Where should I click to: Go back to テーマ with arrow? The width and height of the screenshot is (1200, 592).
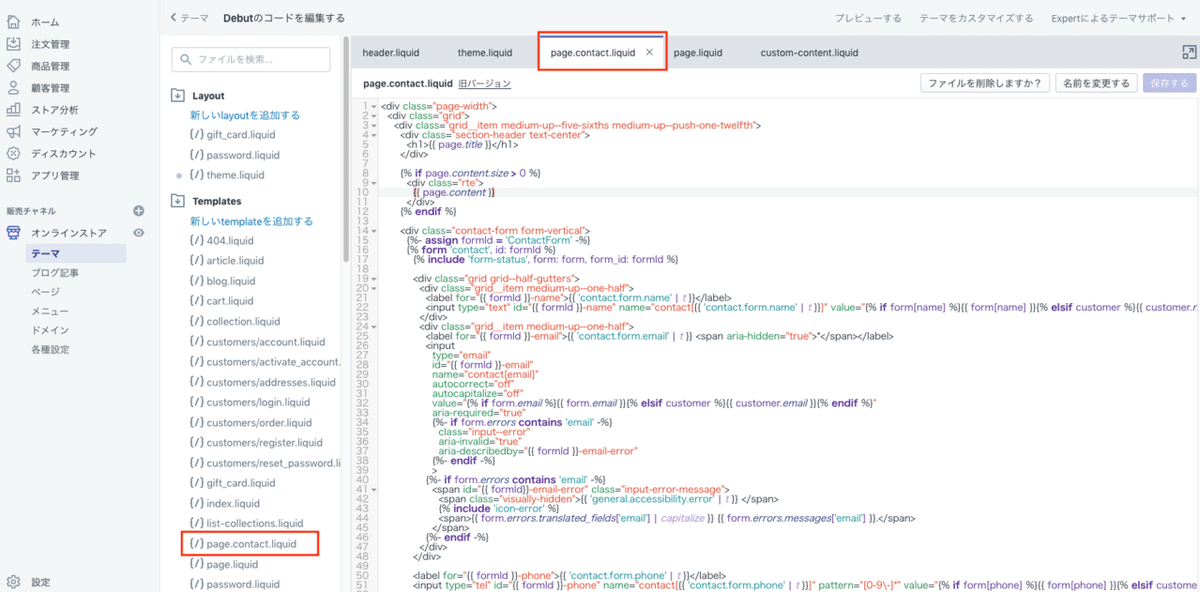(189, 17)
